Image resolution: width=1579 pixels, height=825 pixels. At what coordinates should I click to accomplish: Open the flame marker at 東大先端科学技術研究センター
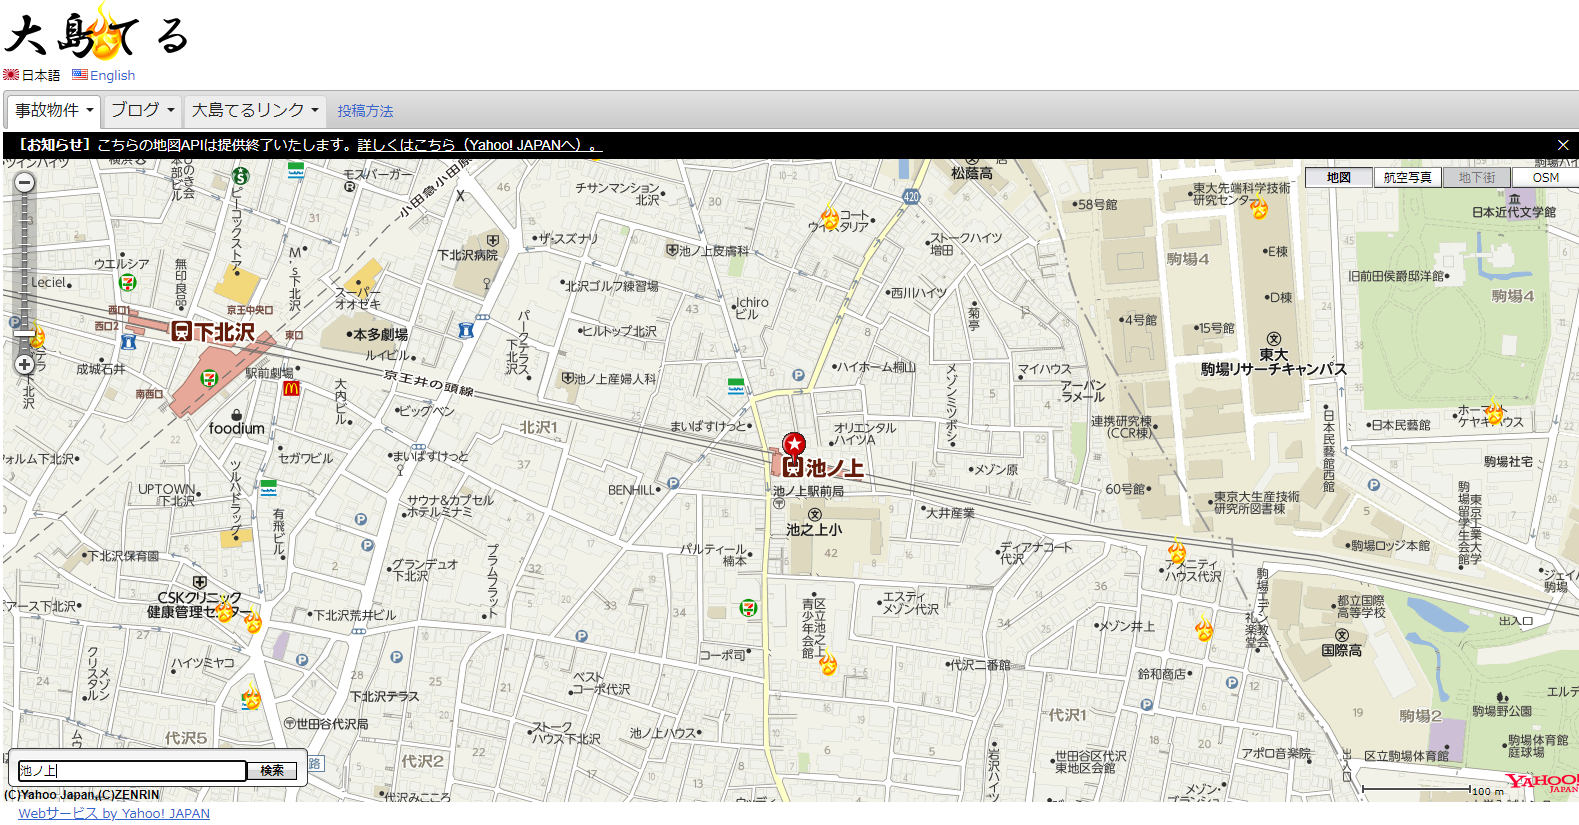pyautogui.click(x=1259, y=207)
